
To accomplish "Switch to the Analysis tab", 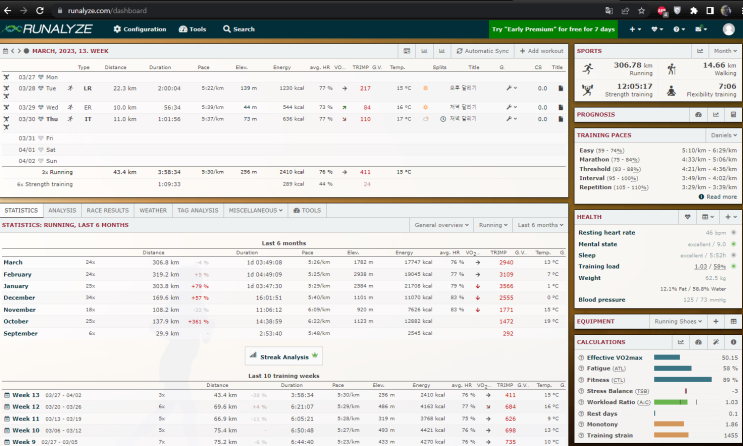I will click(x=62, y=210).
